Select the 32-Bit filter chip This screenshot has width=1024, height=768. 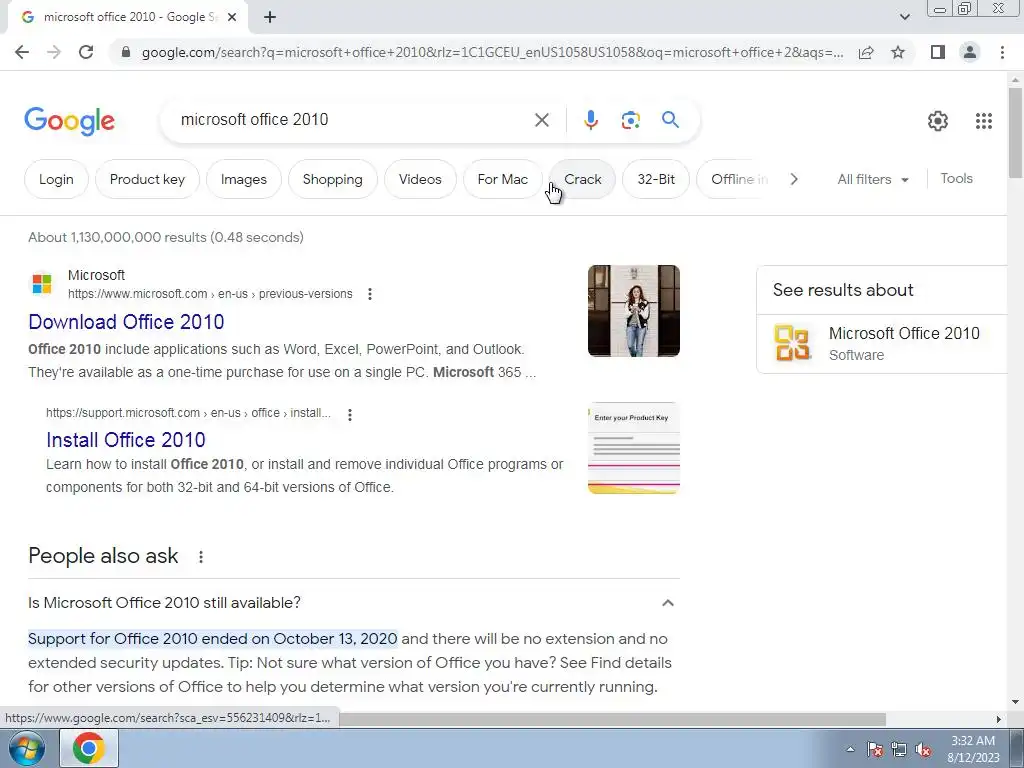tap(656, 179)
